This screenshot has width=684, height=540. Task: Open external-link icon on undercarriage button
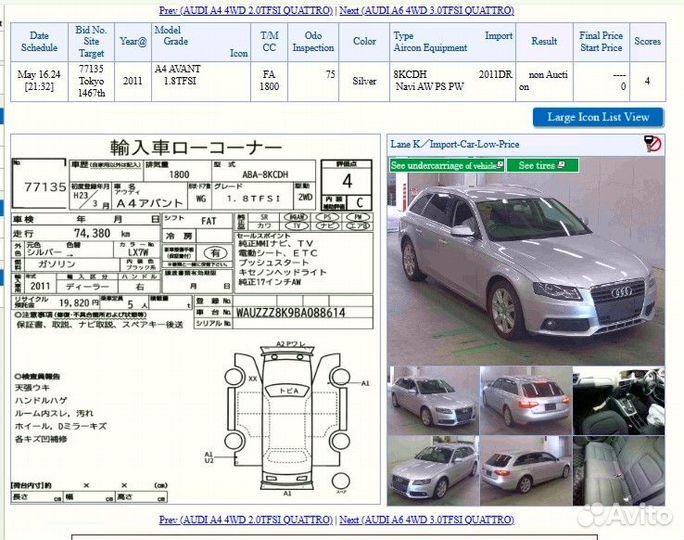tap(500, 165)
